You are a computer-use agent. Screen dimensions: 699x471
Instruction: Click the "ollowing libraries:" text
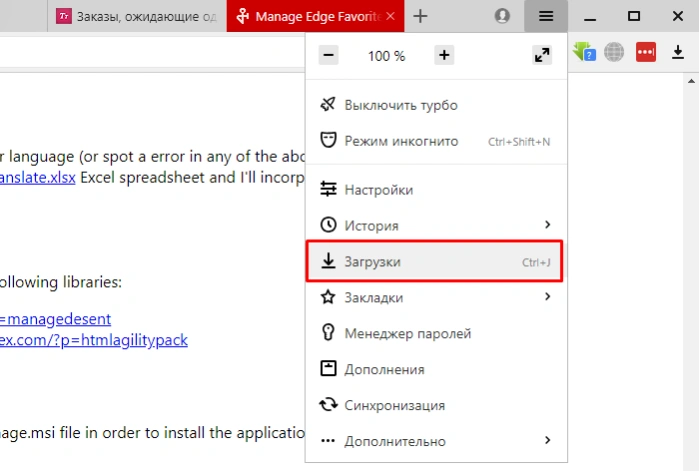[x=61, y=282]
